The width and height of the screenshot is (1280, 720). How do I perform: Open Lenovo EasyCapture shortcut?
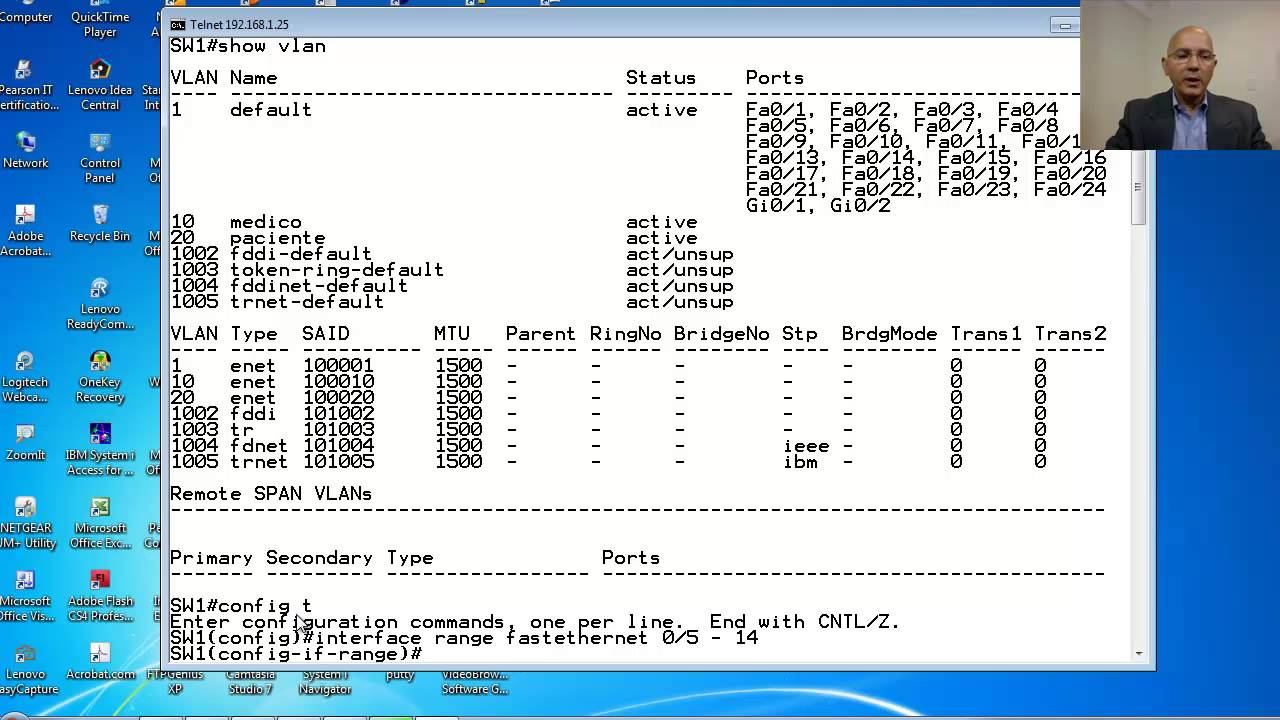[x=26, y=668]
